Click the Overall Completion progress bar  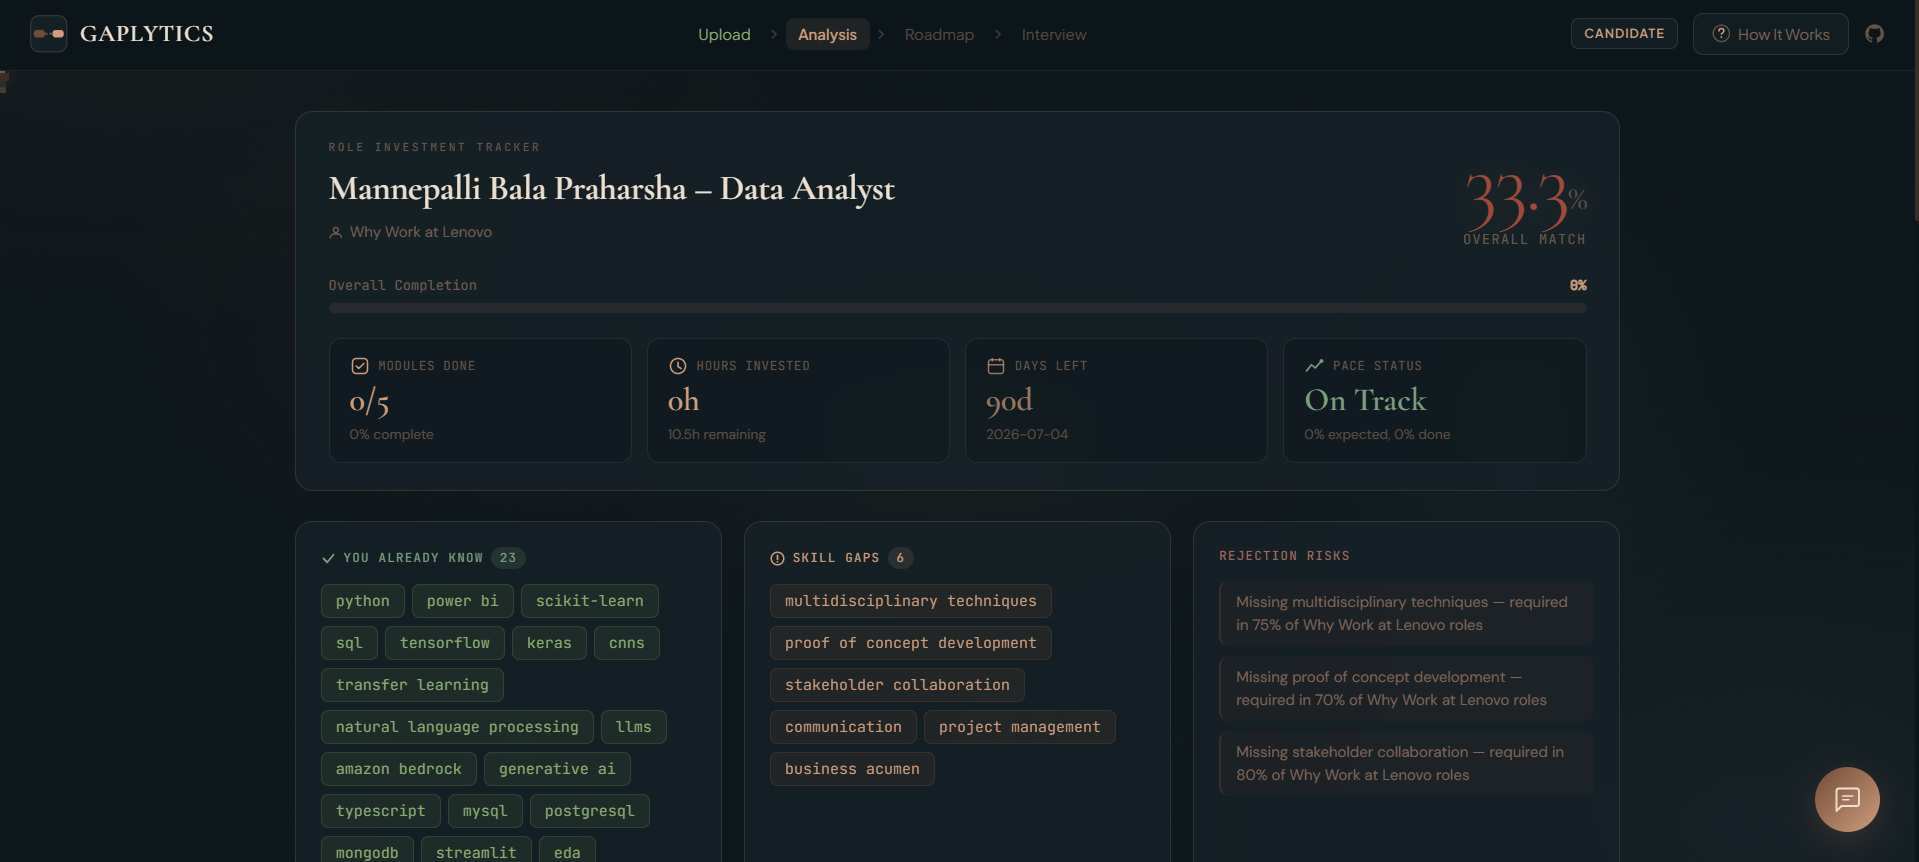[957, 308]
